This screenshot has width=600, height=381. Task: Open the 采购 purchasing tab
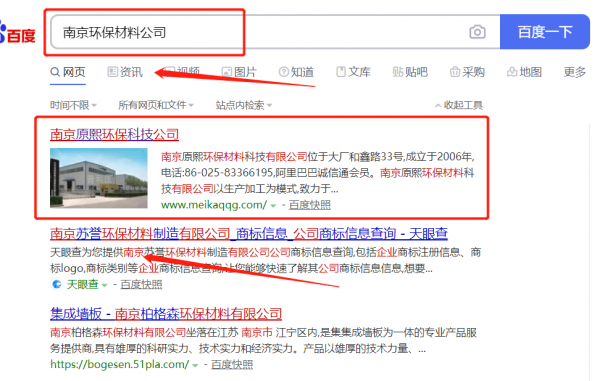pos(467,72)
